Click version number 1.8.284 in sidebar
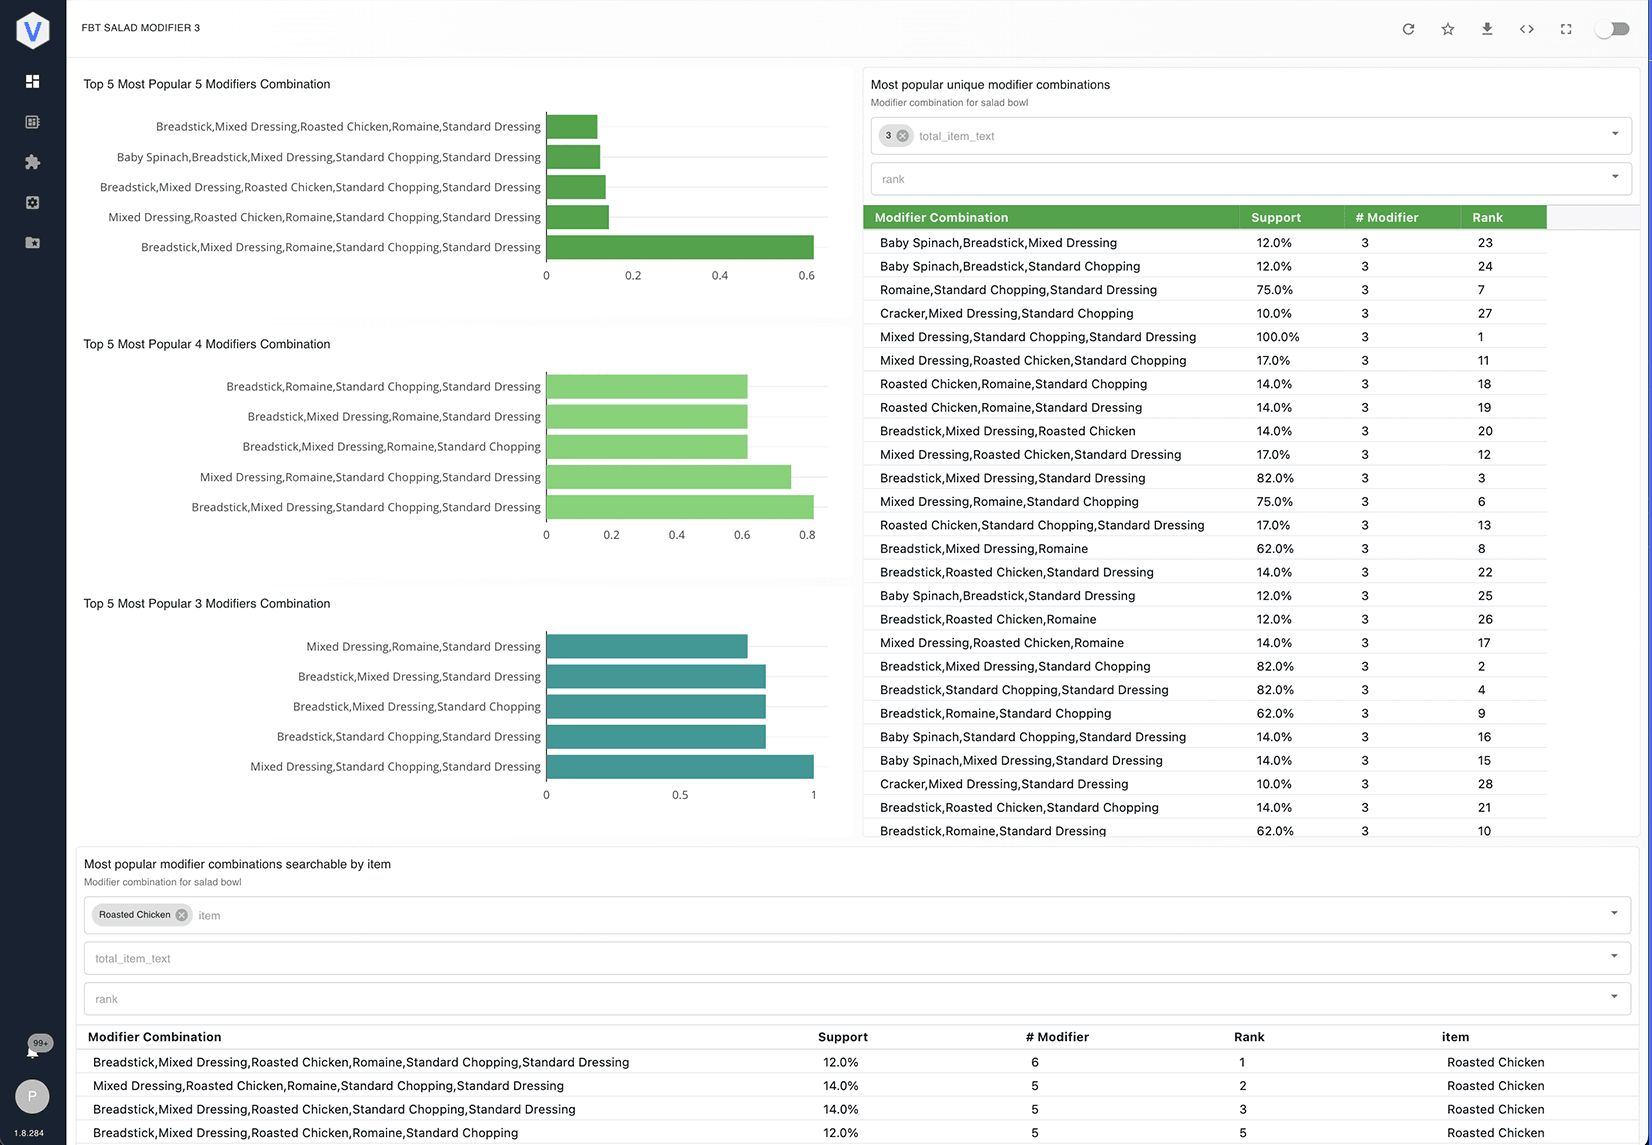The width and height of the screenshot is (1652, 1145). (29, 1133)
